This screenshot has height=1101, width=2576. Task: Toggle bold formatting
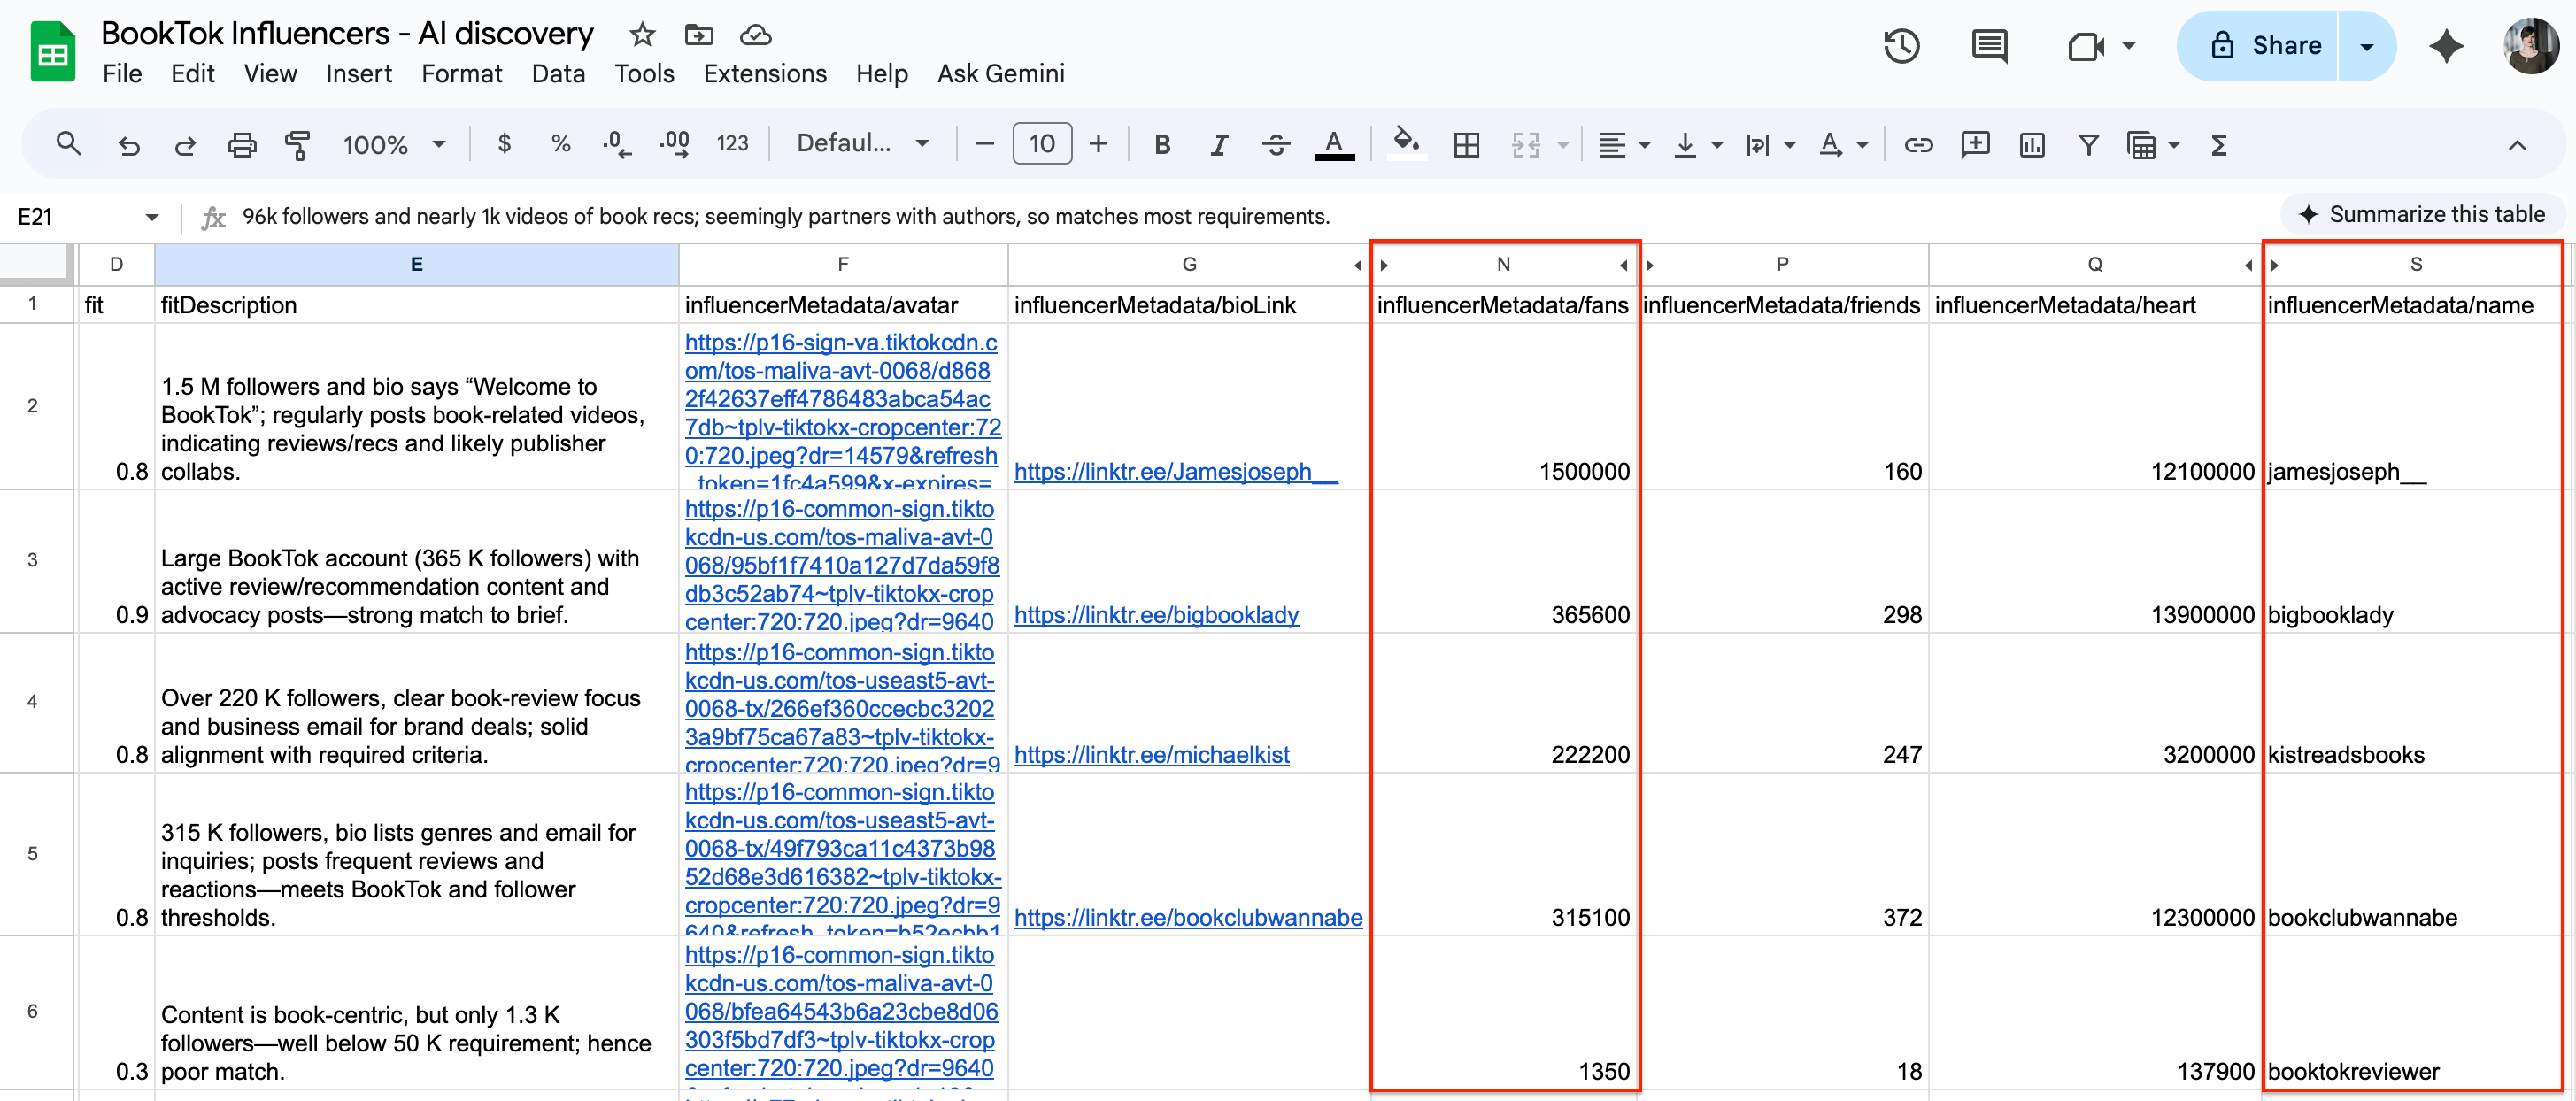pos(1162,144)
